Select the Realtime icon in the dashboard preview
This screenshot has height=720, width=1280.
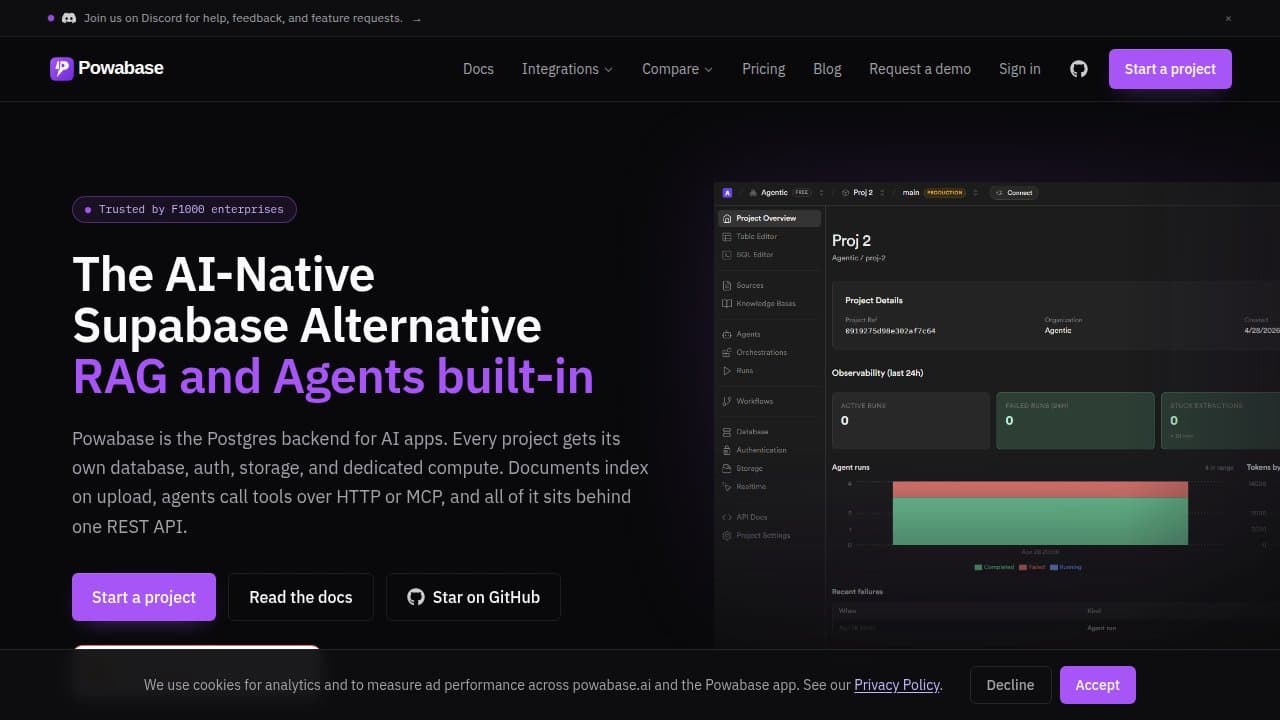click(727, 487)
